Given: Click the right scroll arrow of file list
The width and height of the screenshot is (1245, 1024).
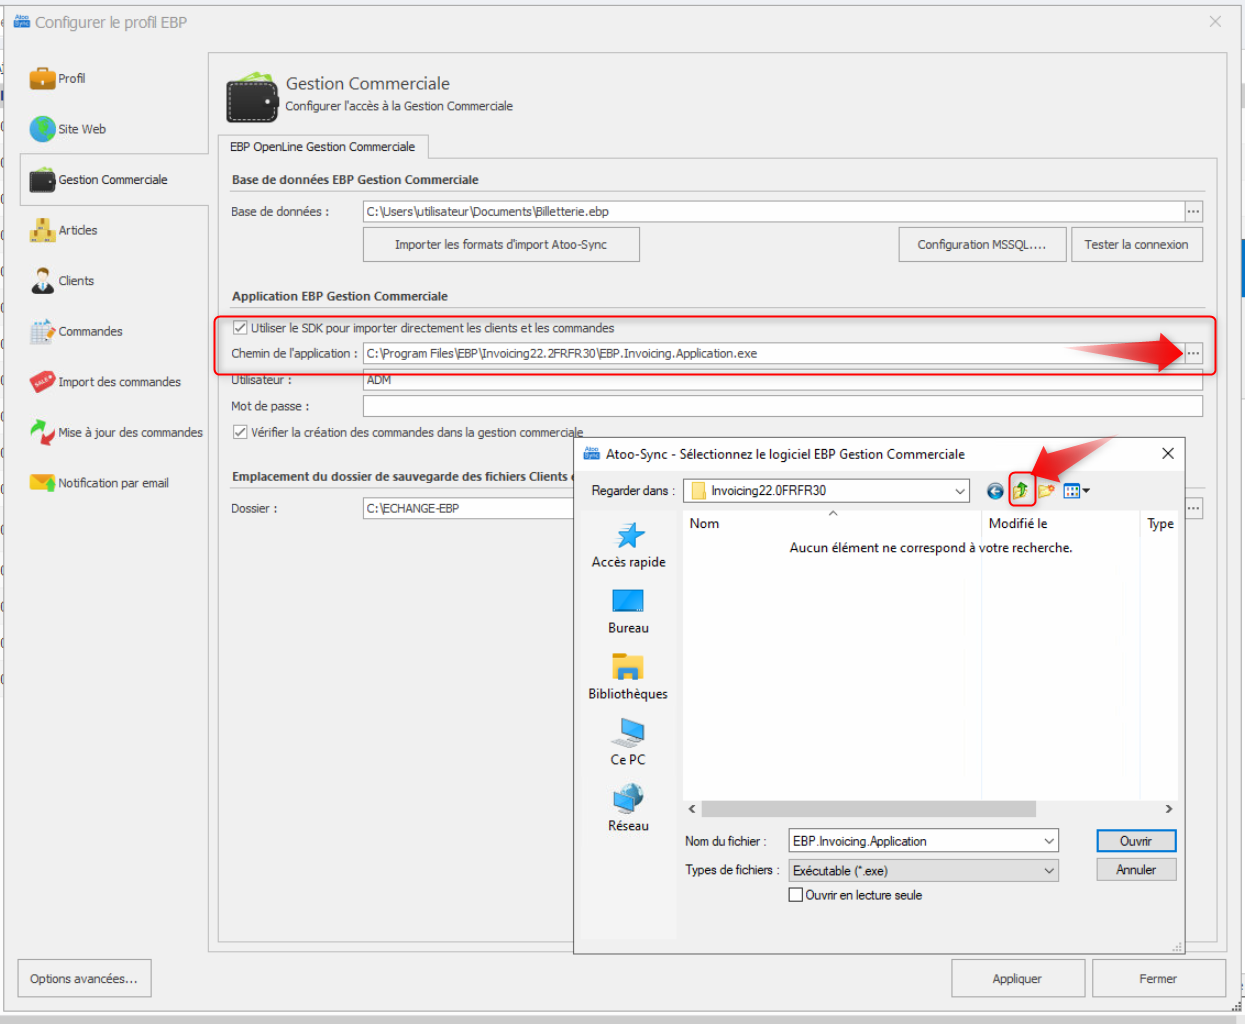Looking at the screenshot, I should (x=1169, y=809).
